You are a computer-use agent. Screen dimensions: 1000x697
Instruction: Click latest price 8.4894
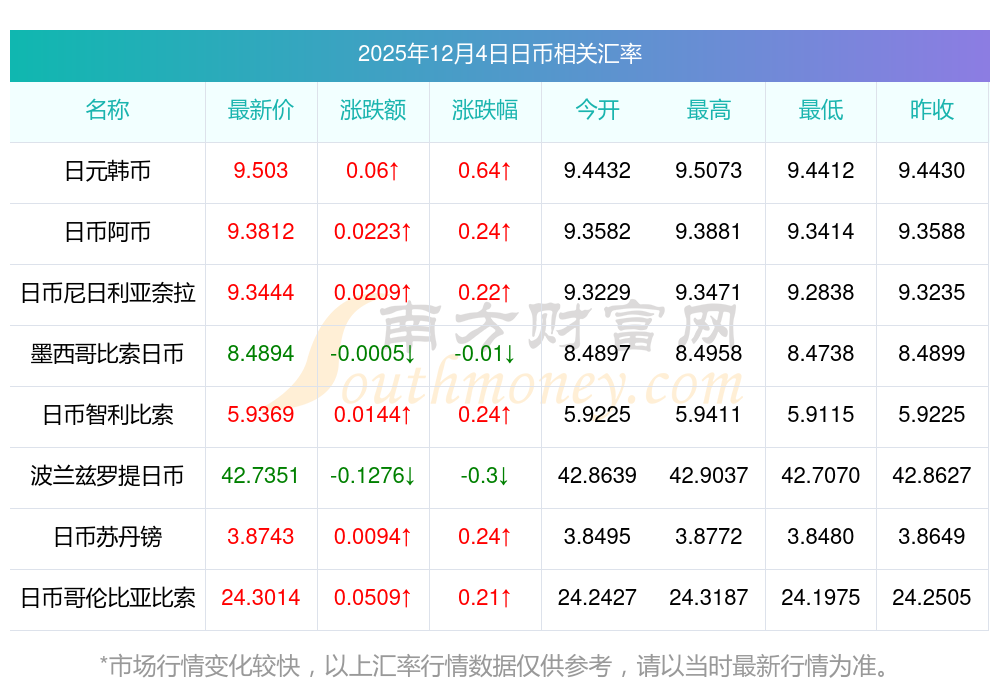261,353
